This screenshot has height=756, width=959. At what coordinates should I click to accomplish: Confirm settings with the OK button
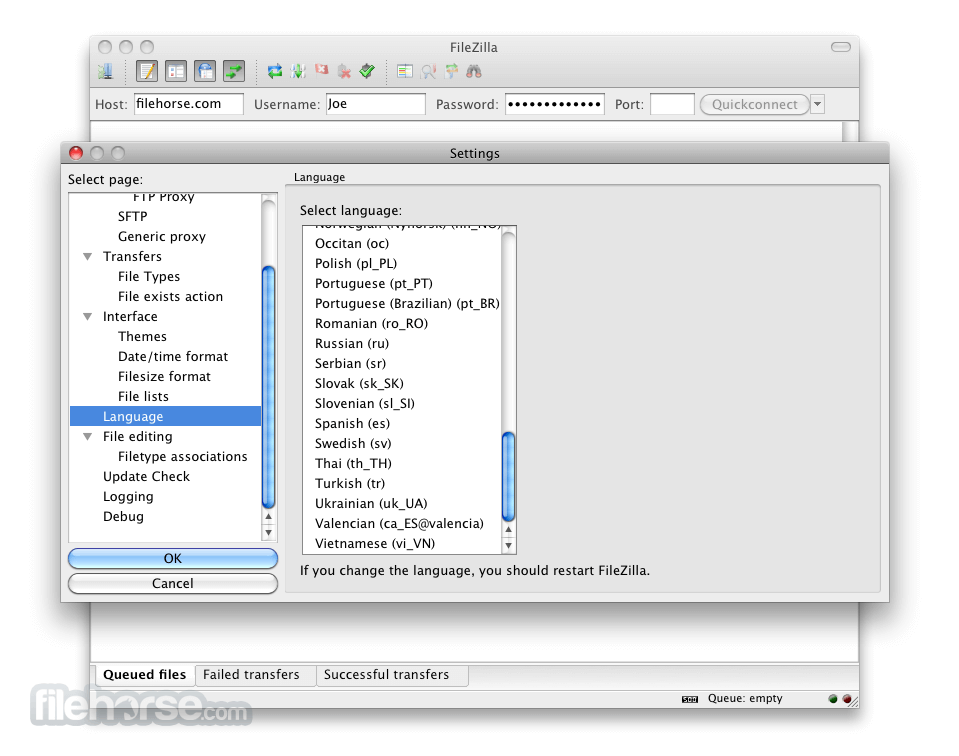(172, 558)
